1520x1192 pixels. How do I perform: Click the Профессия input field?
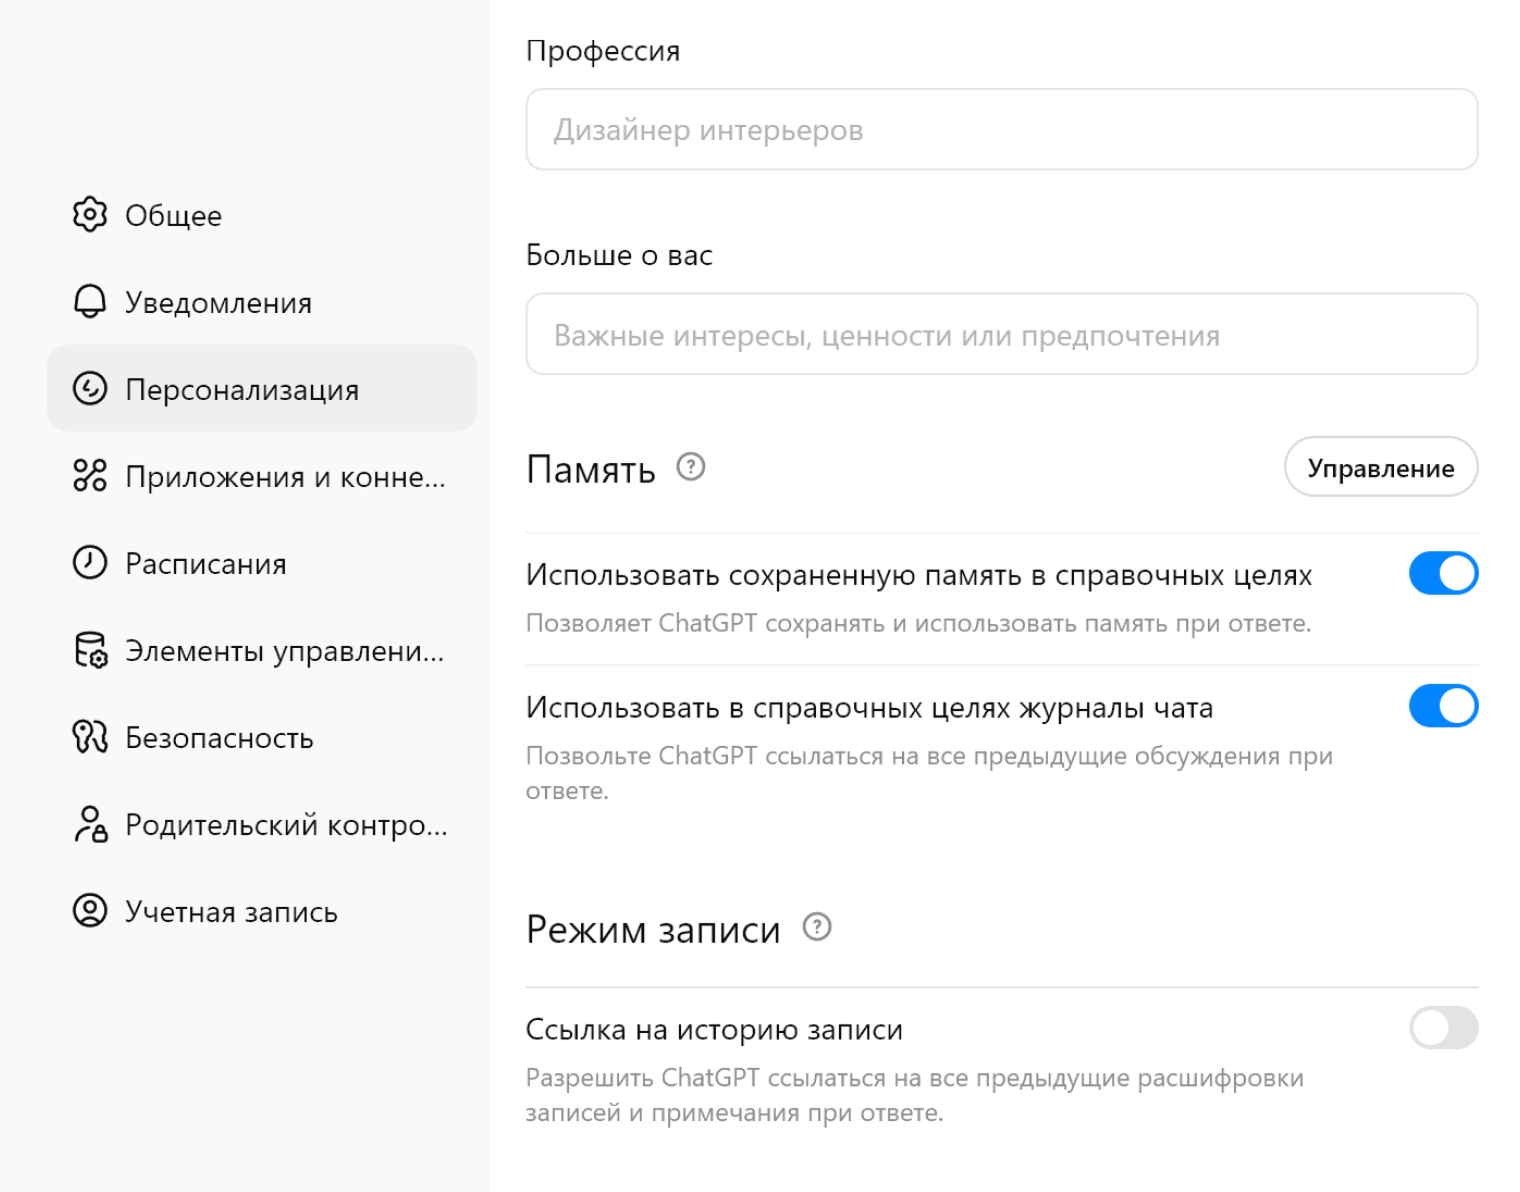1001,129
